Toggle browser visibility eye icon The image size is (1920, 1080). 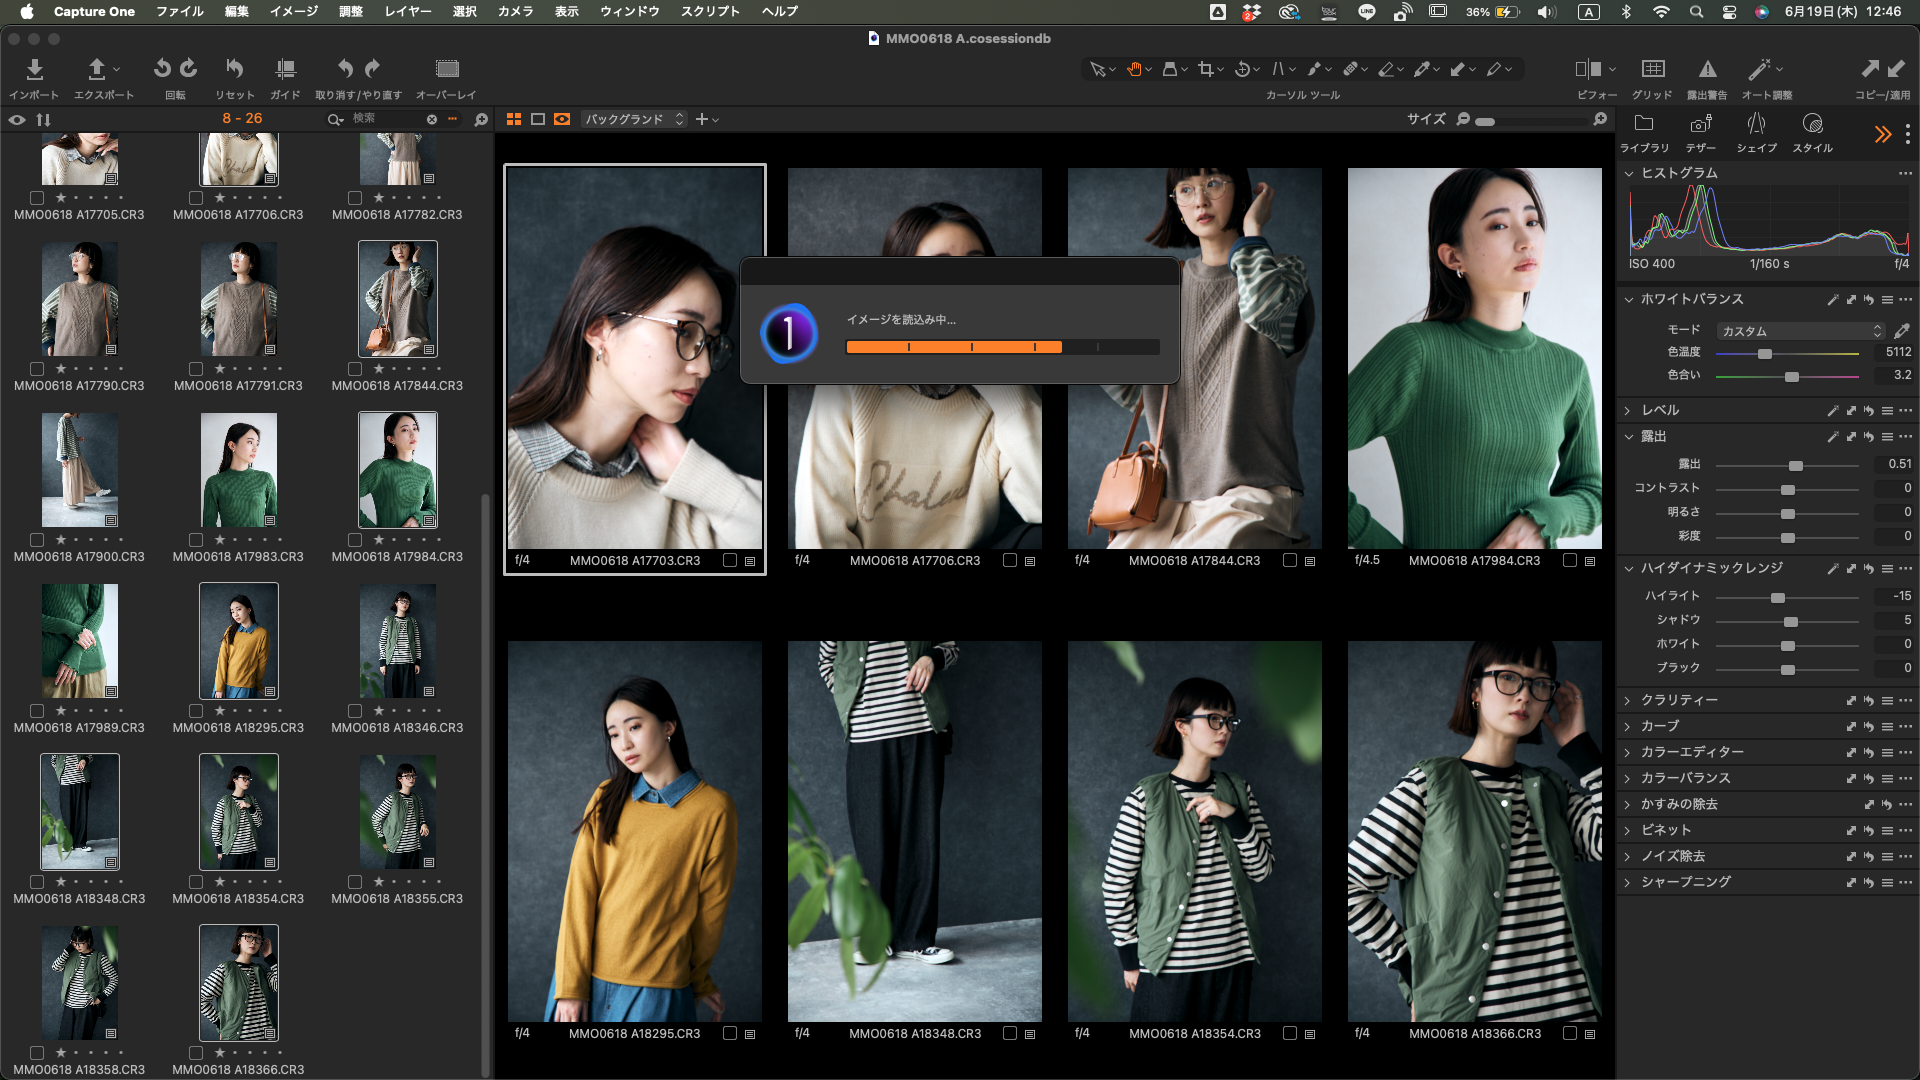coord(17,119)
